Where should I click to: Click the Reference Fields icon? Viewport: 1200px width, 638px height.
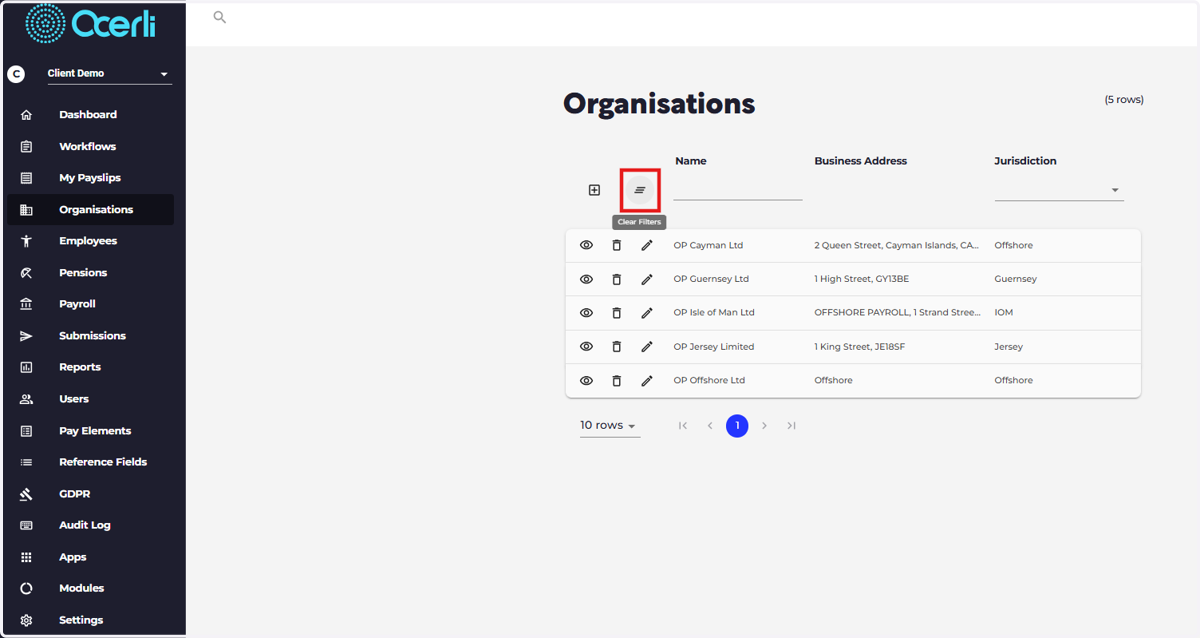tap(26, 462)
